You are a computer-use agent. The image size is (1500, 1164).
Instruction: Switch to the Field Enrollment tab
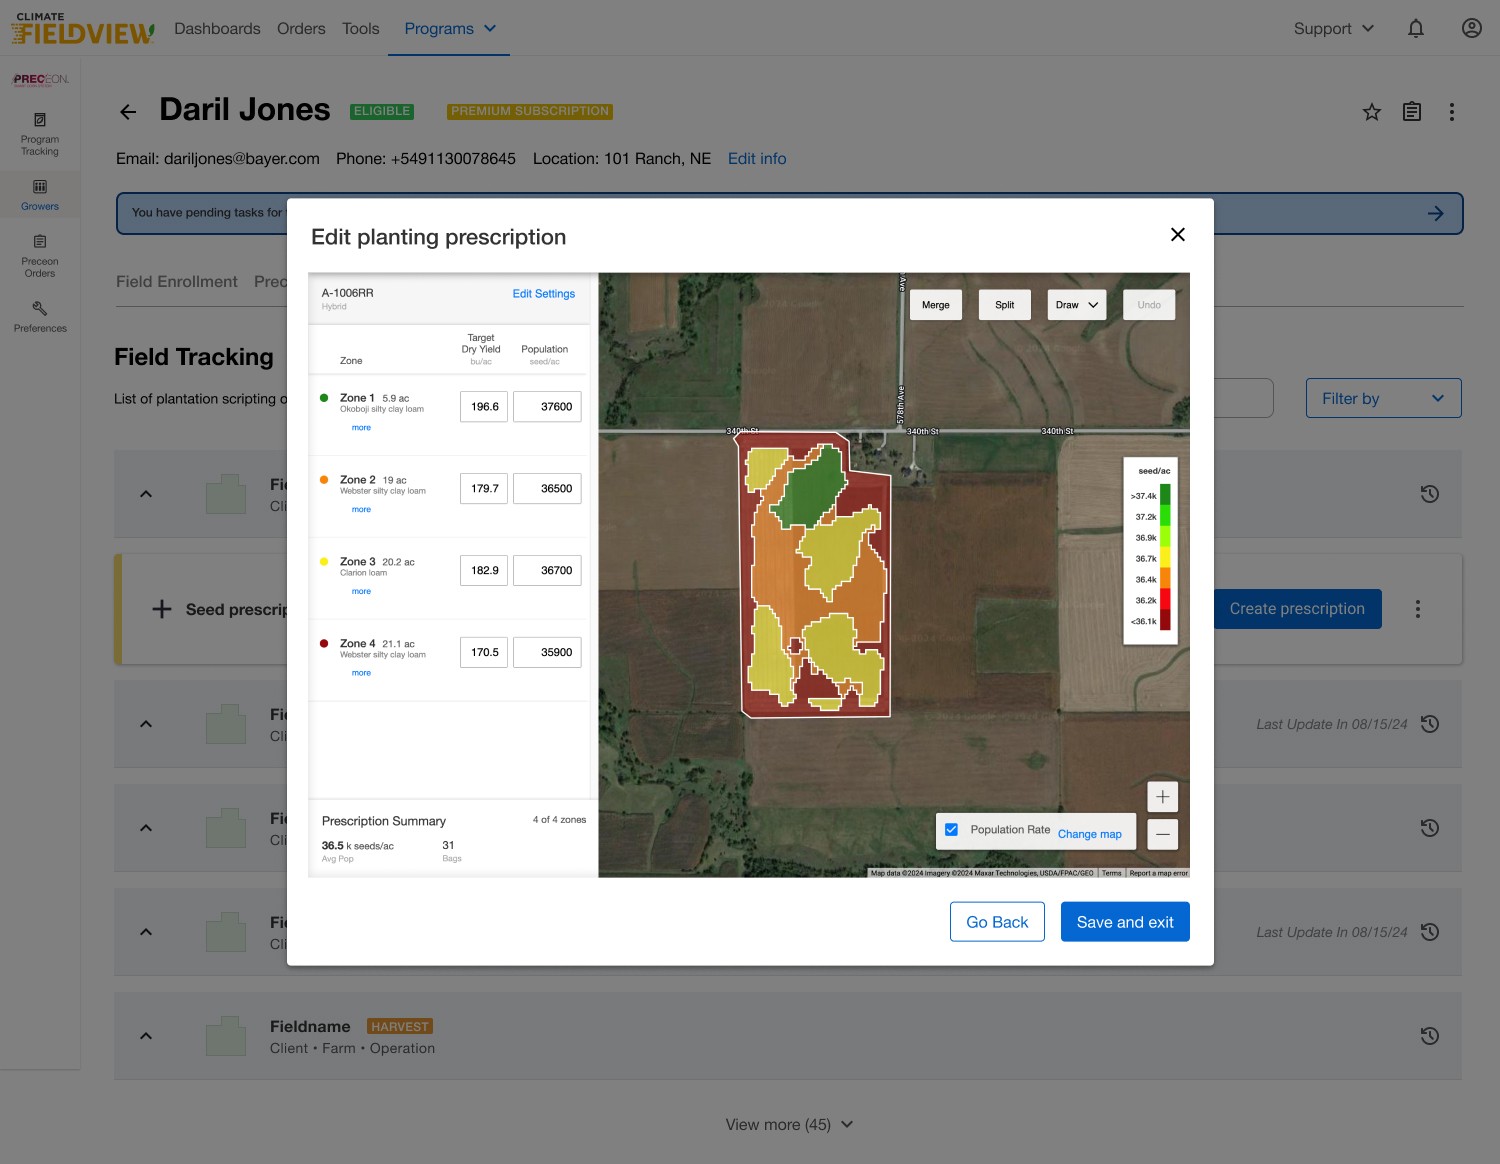[x=177, y=282]
